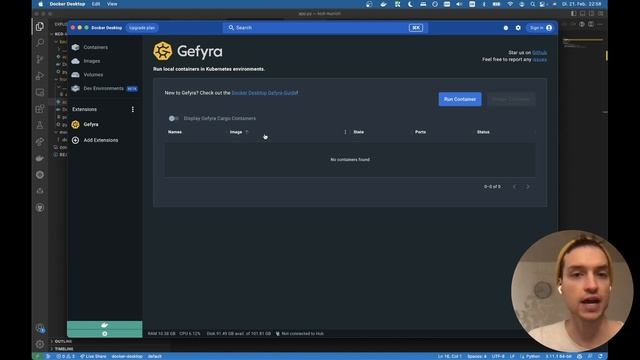The width and height of the screenshot is (640, 360).
Task: Go to next table page arrow
Action: (x=528, y=187)
